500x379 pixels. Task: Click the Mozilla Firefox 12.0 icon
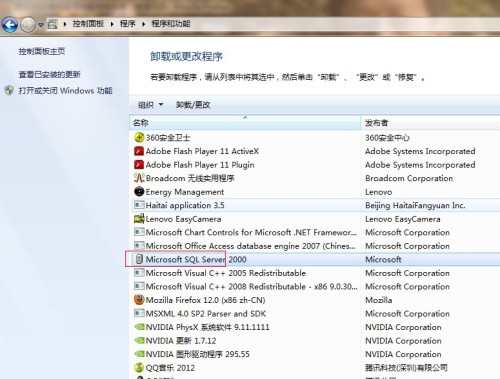(139, 300)
